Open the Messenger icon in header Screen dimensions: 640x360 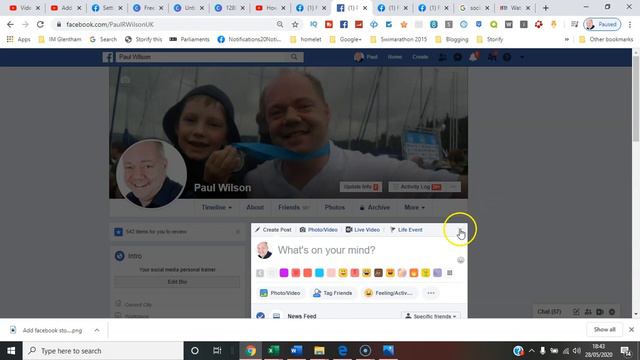click(458, 57)
